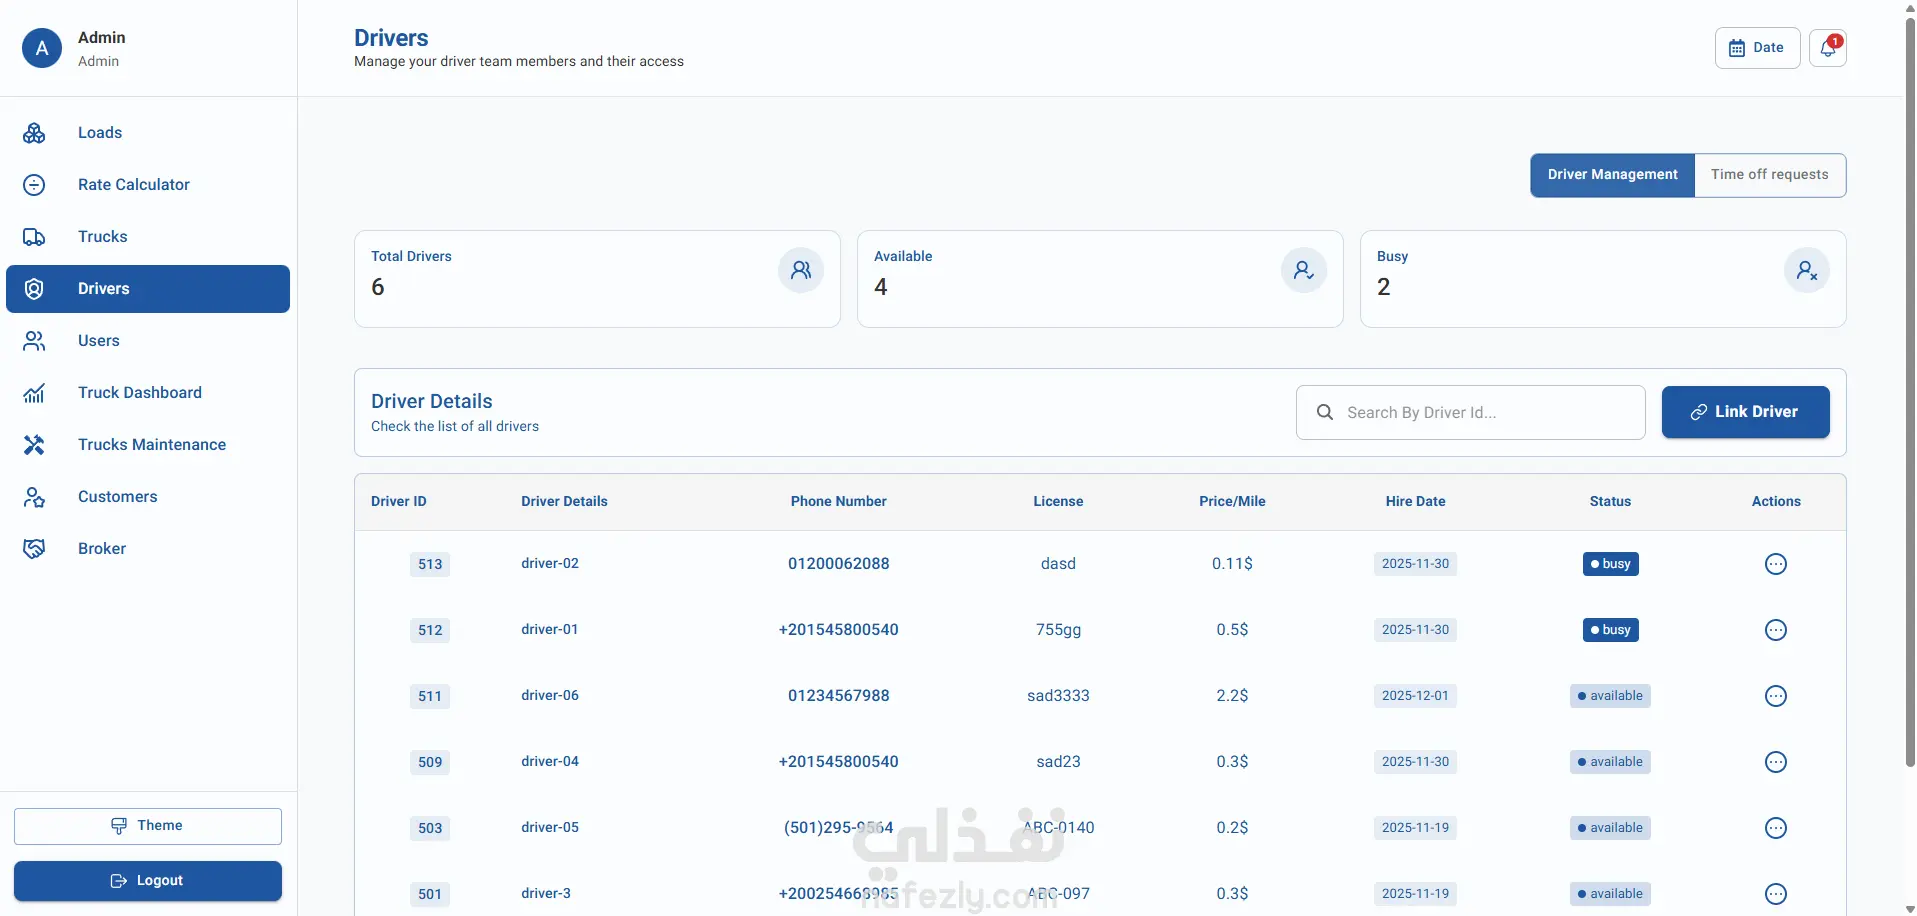Click the Busy drivers card icon
Screen dimensions: 1917x916
tap(1807, 270)
